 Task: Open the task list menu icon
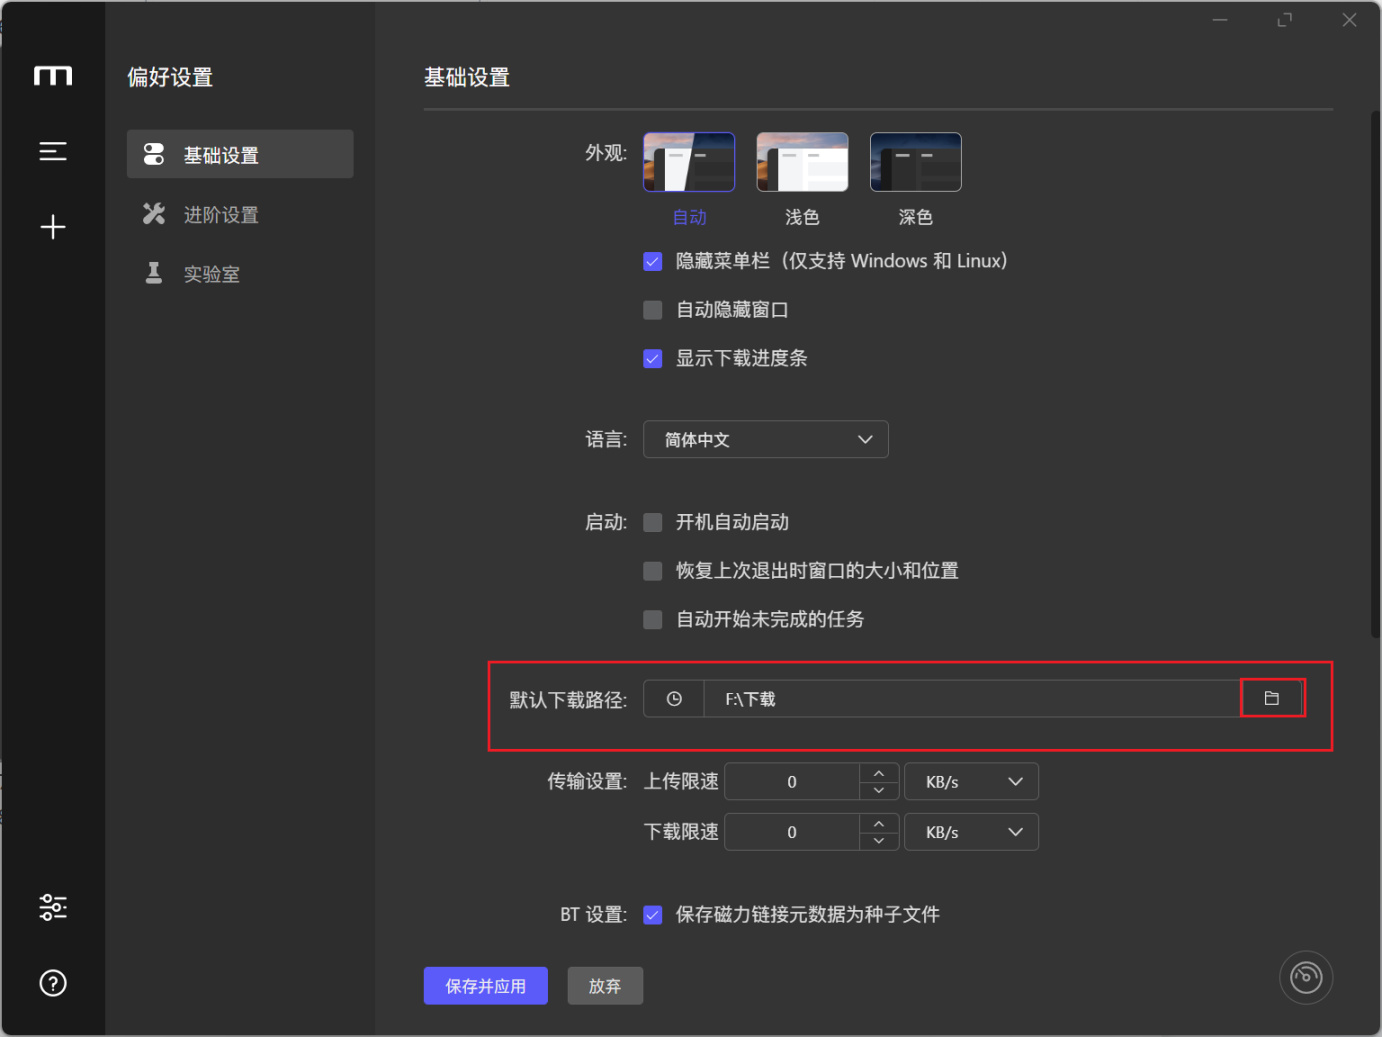click(x=53, y=151)
